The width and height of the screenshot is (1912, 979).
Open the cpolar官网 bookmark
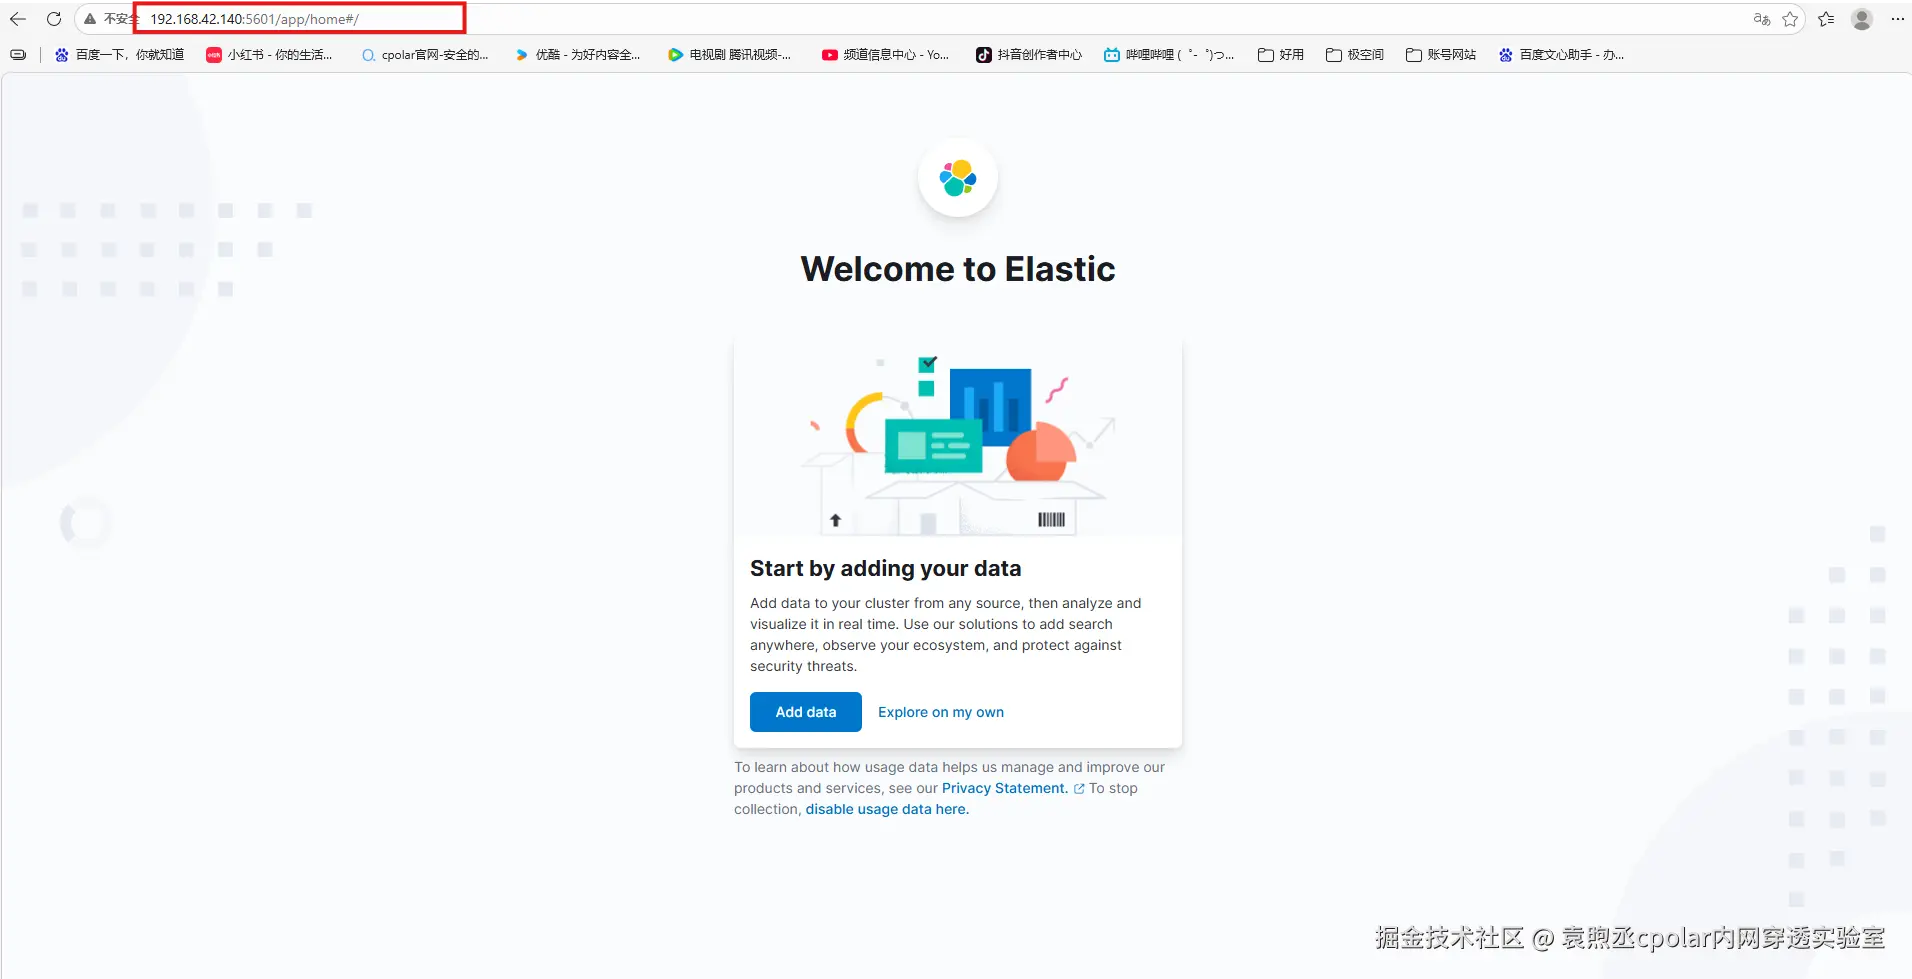(x=425, y=55)
